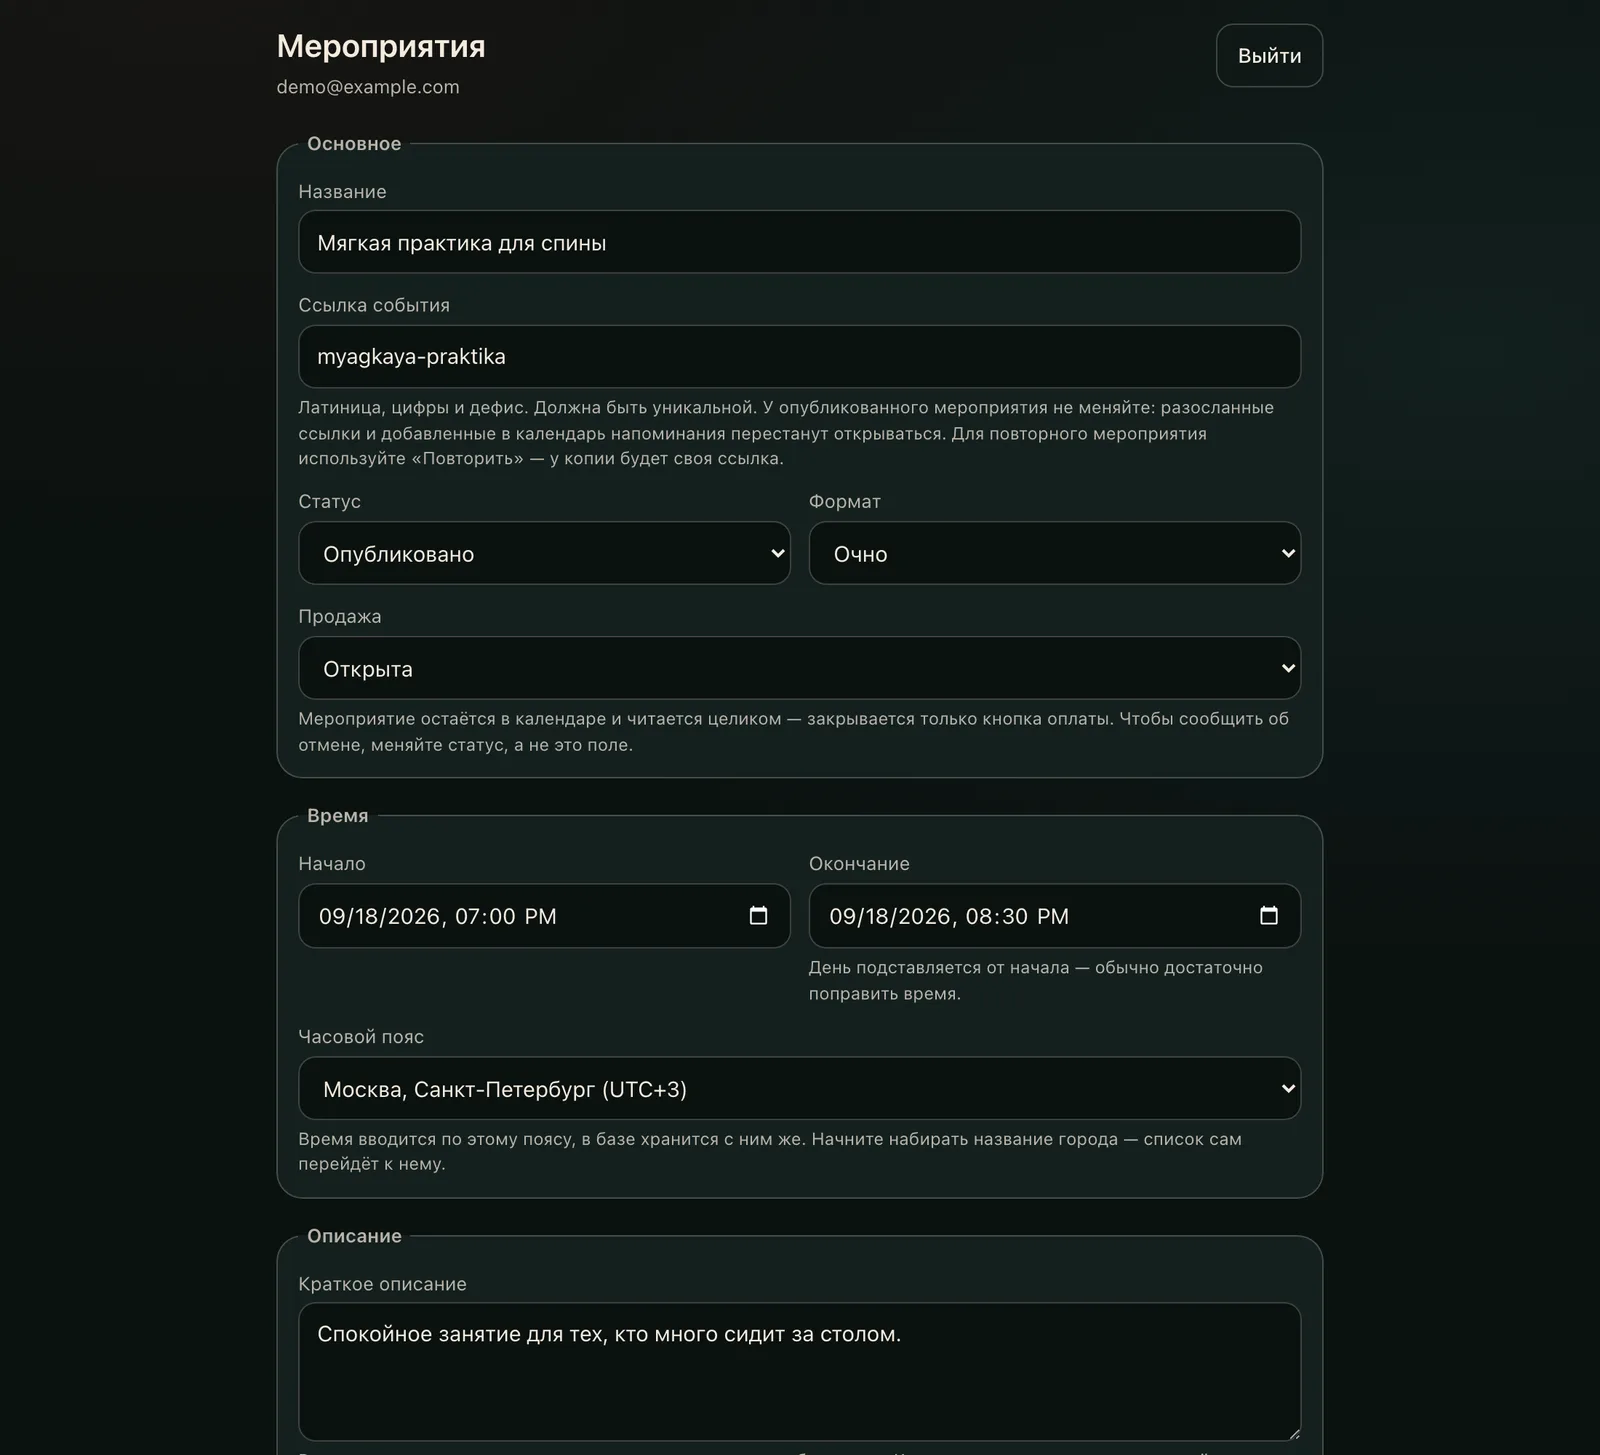Click into the Ссылка события field
The width and height of the screenshot is (1600, 1455).
799,356
